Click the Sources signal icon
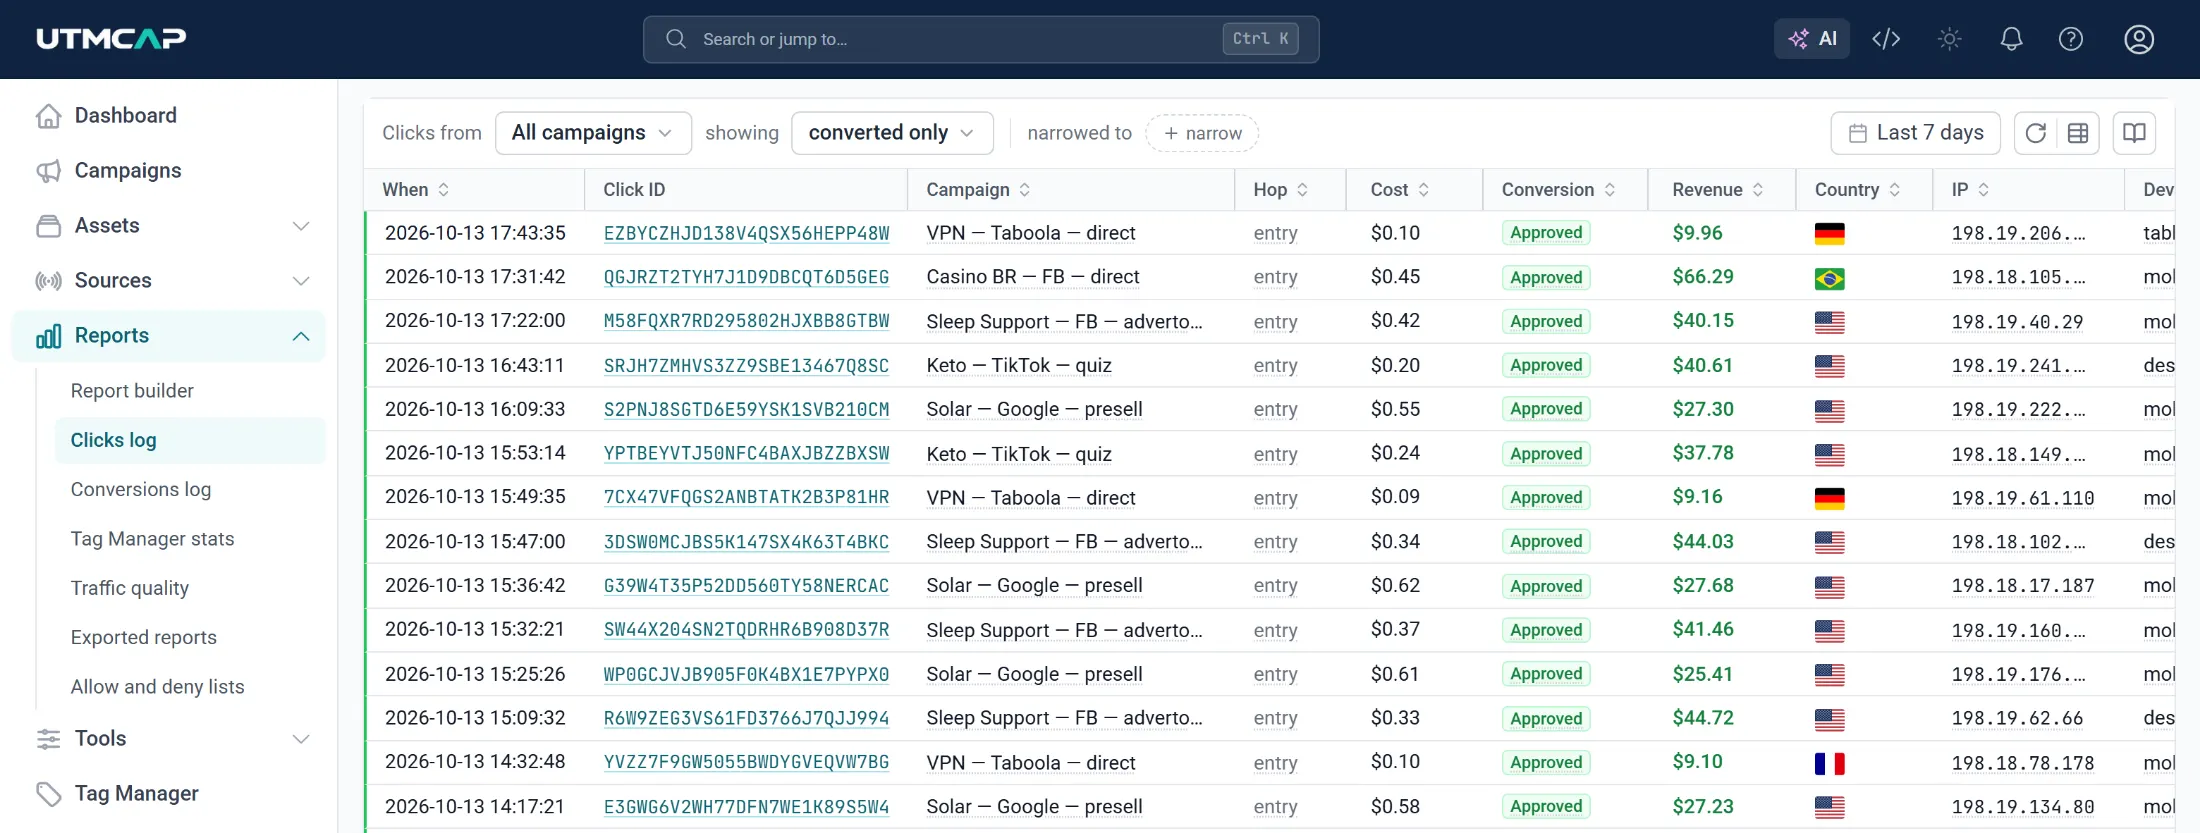 click(48, 281)
